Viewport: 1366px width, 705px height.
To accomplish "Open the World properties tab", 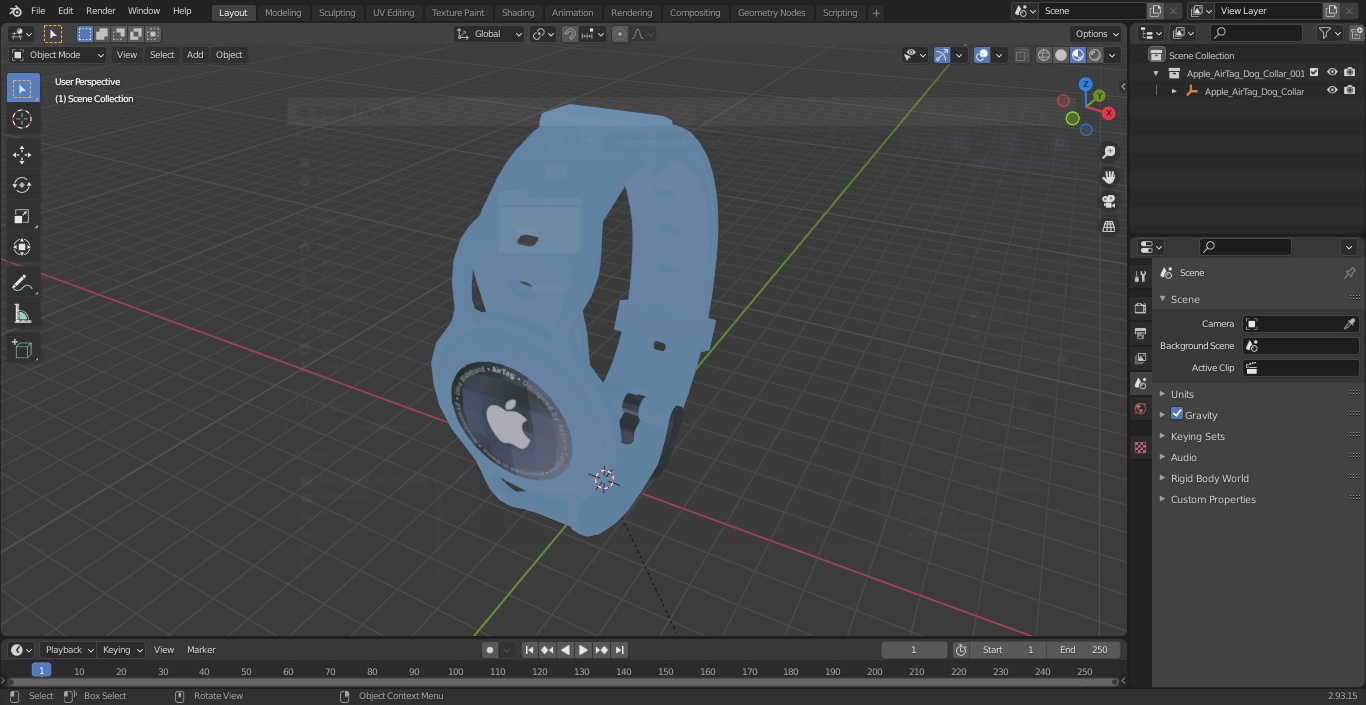I will tap(1140, 409).
